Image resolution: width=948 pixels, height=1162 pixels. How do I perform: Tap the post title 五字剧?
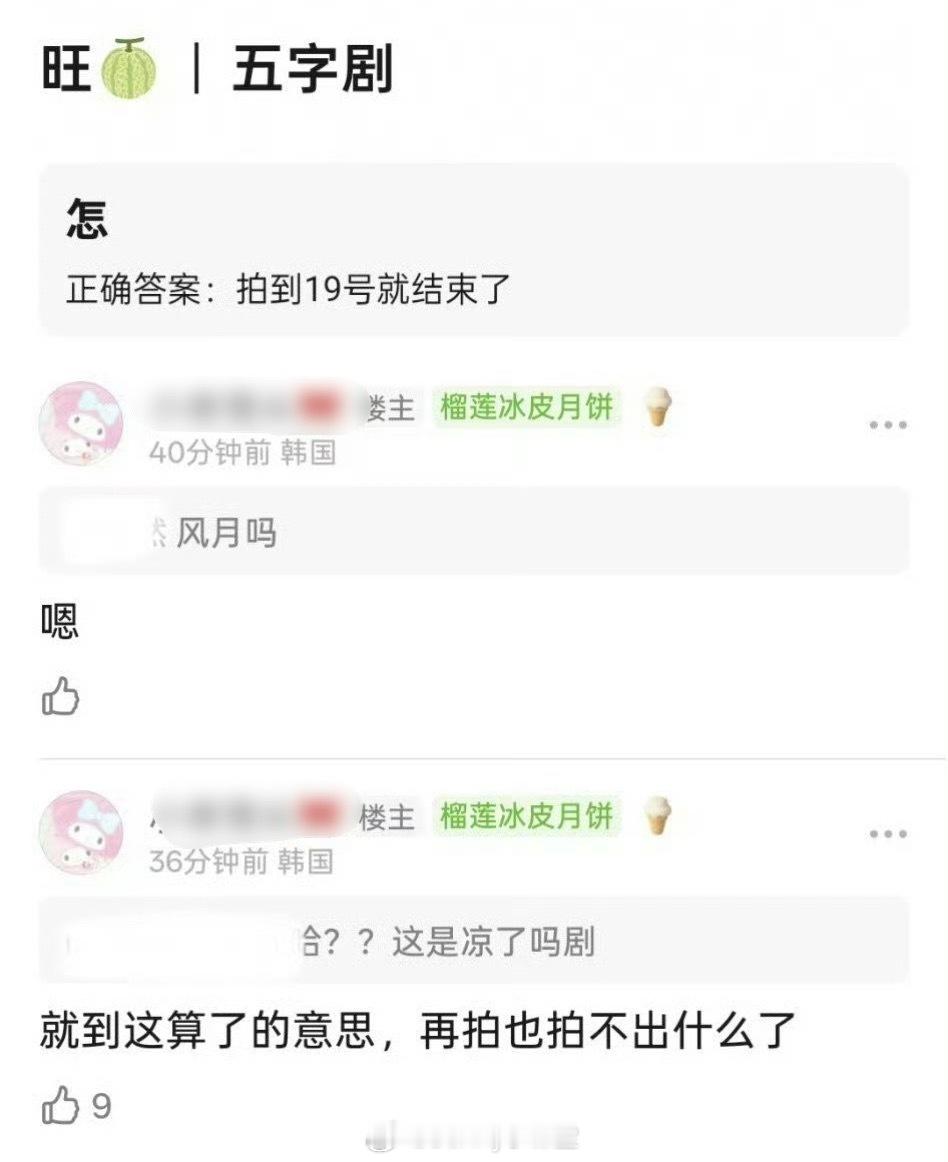[312, 69]
